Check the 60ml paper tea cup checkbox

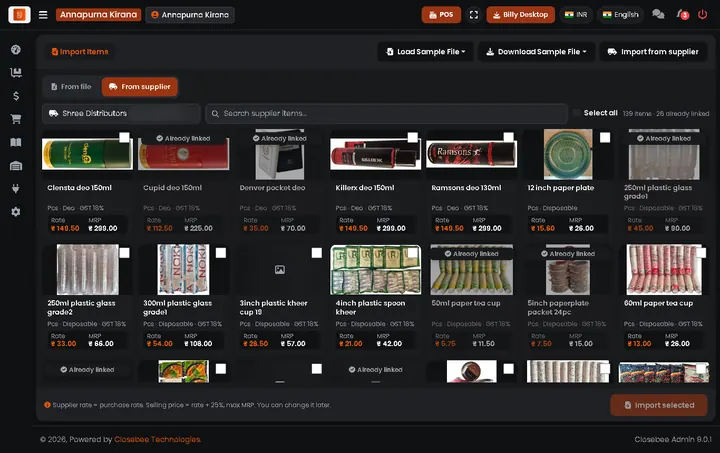point(701,253)
